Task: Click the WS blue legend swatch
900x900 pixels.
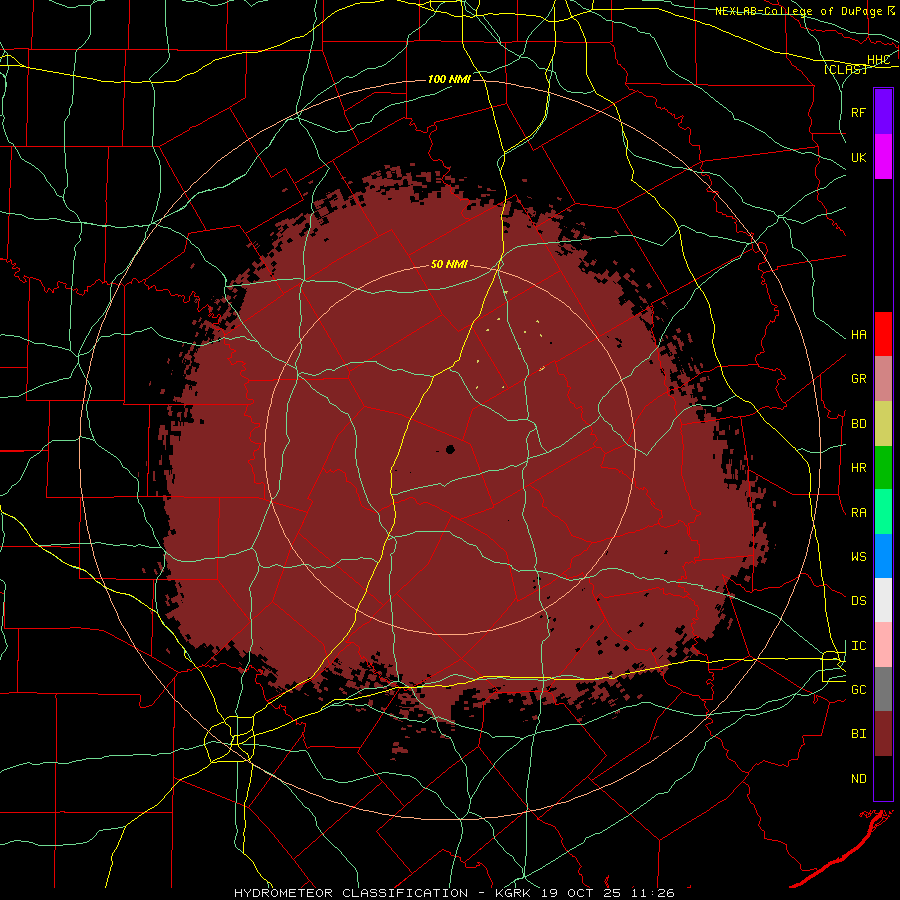Action: (x=883, y=556)
